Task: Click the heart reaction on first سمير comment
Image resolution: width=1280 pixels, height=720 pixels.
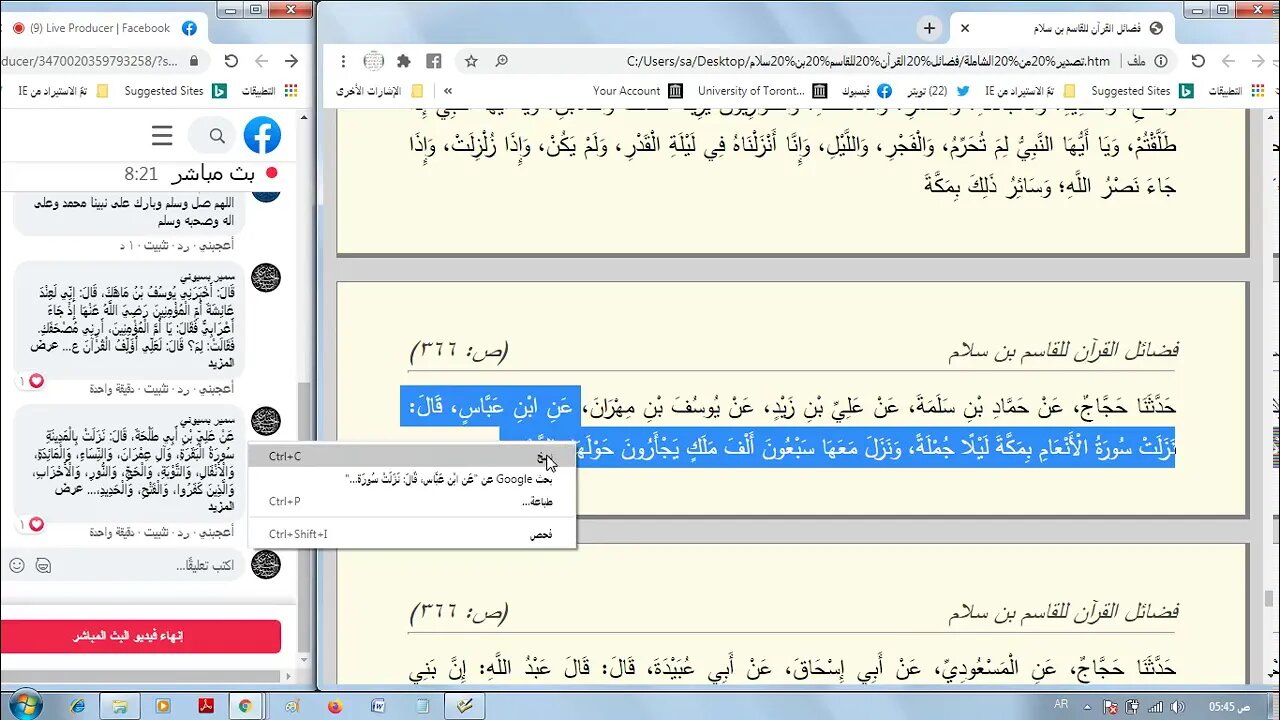Action: coord(35,381)
